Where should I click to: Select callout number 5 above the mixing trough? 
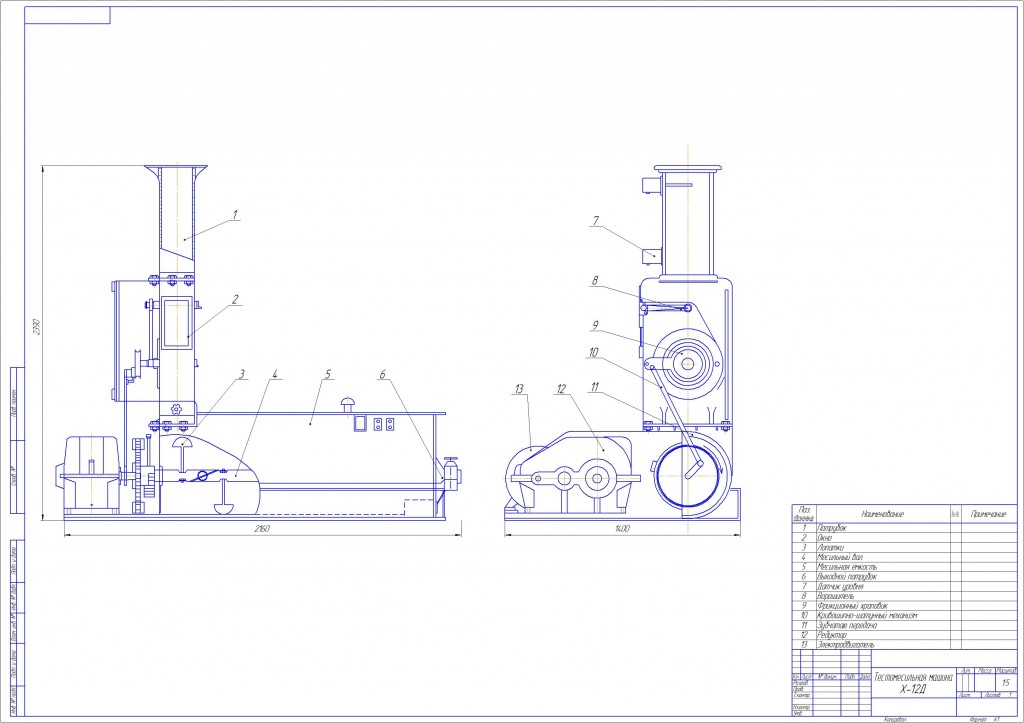click(328, 374)
